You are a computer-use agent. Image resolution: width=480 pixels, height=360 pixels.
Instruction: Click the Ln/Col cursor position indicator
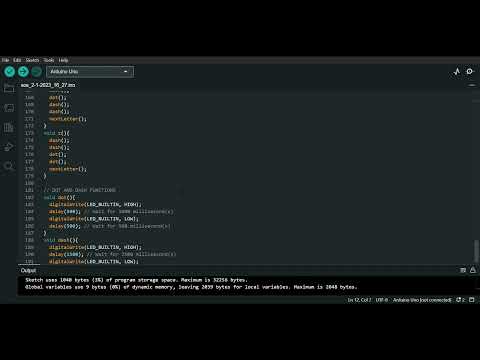359,300
